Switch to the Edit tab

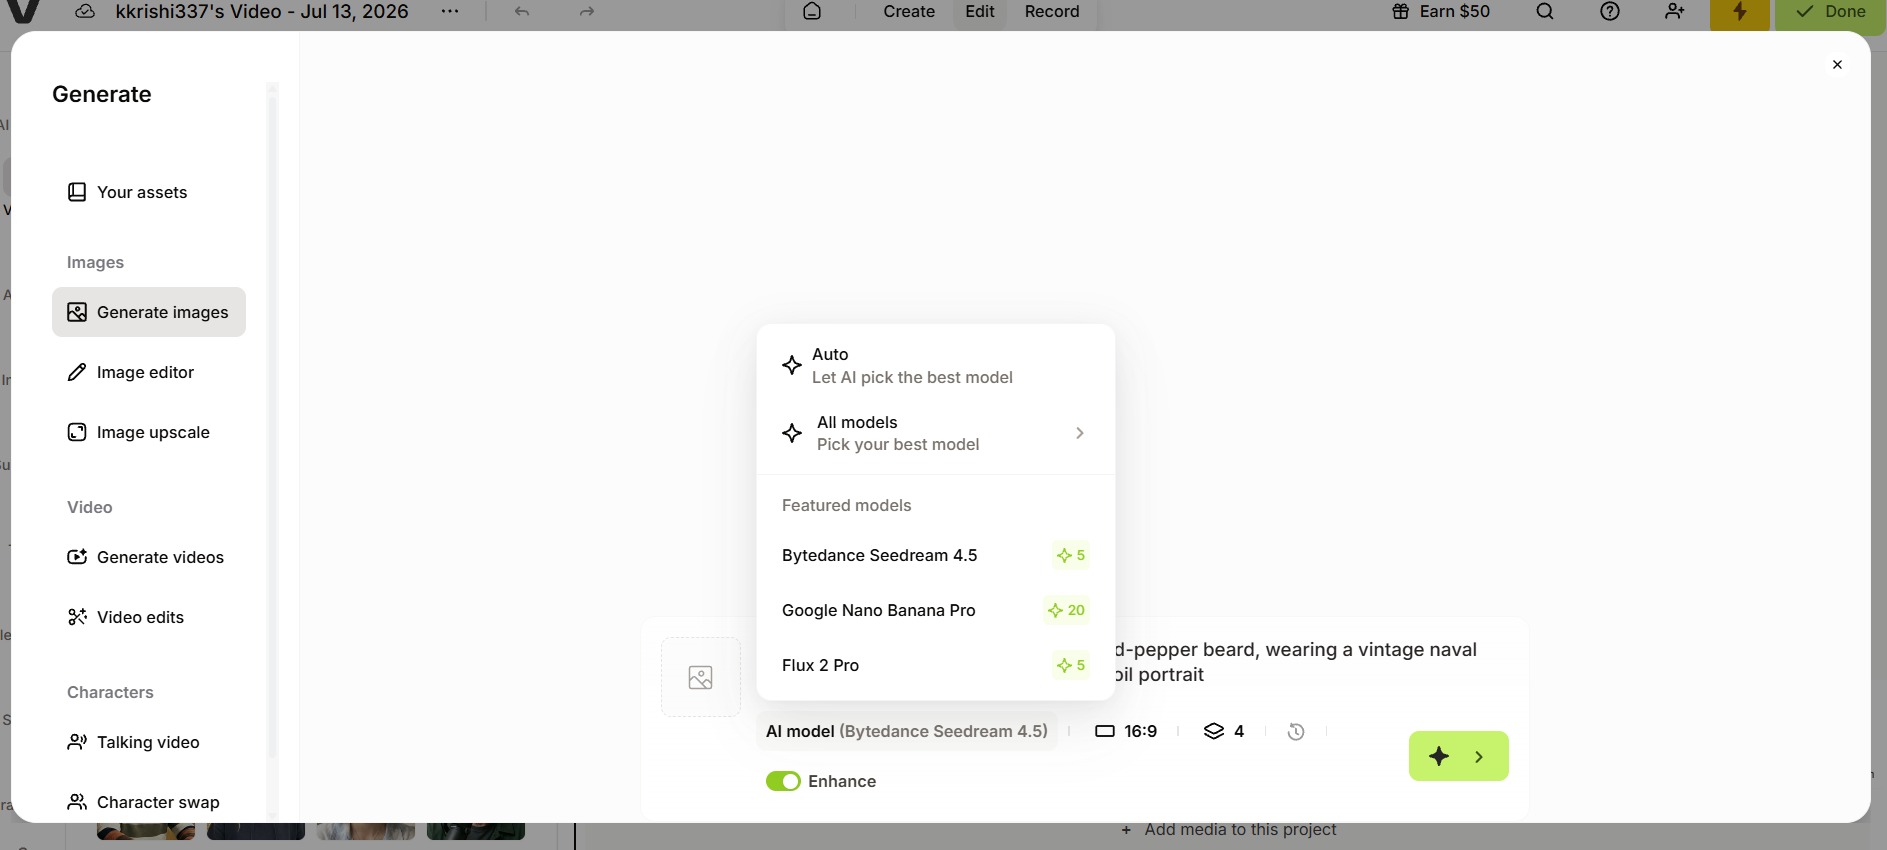point(980,12)
